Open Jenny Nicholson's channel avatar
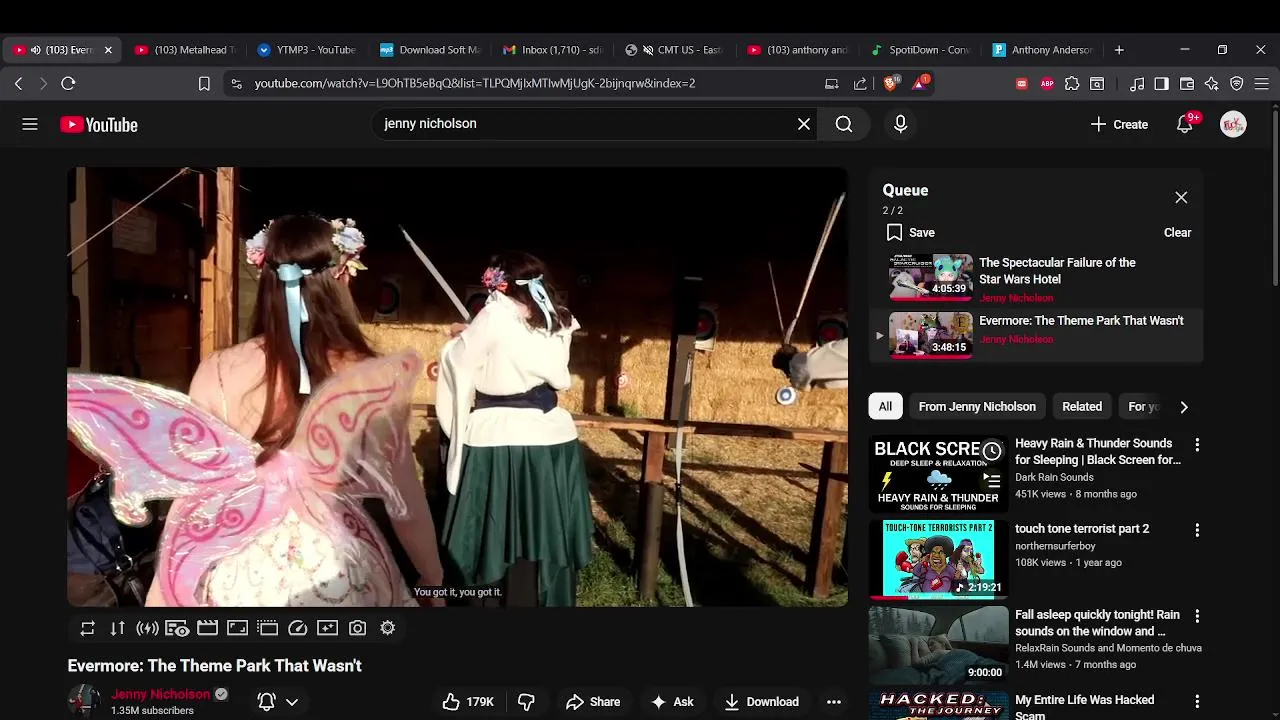Screen dimensions: 1280x720 (x=84, y=701)
